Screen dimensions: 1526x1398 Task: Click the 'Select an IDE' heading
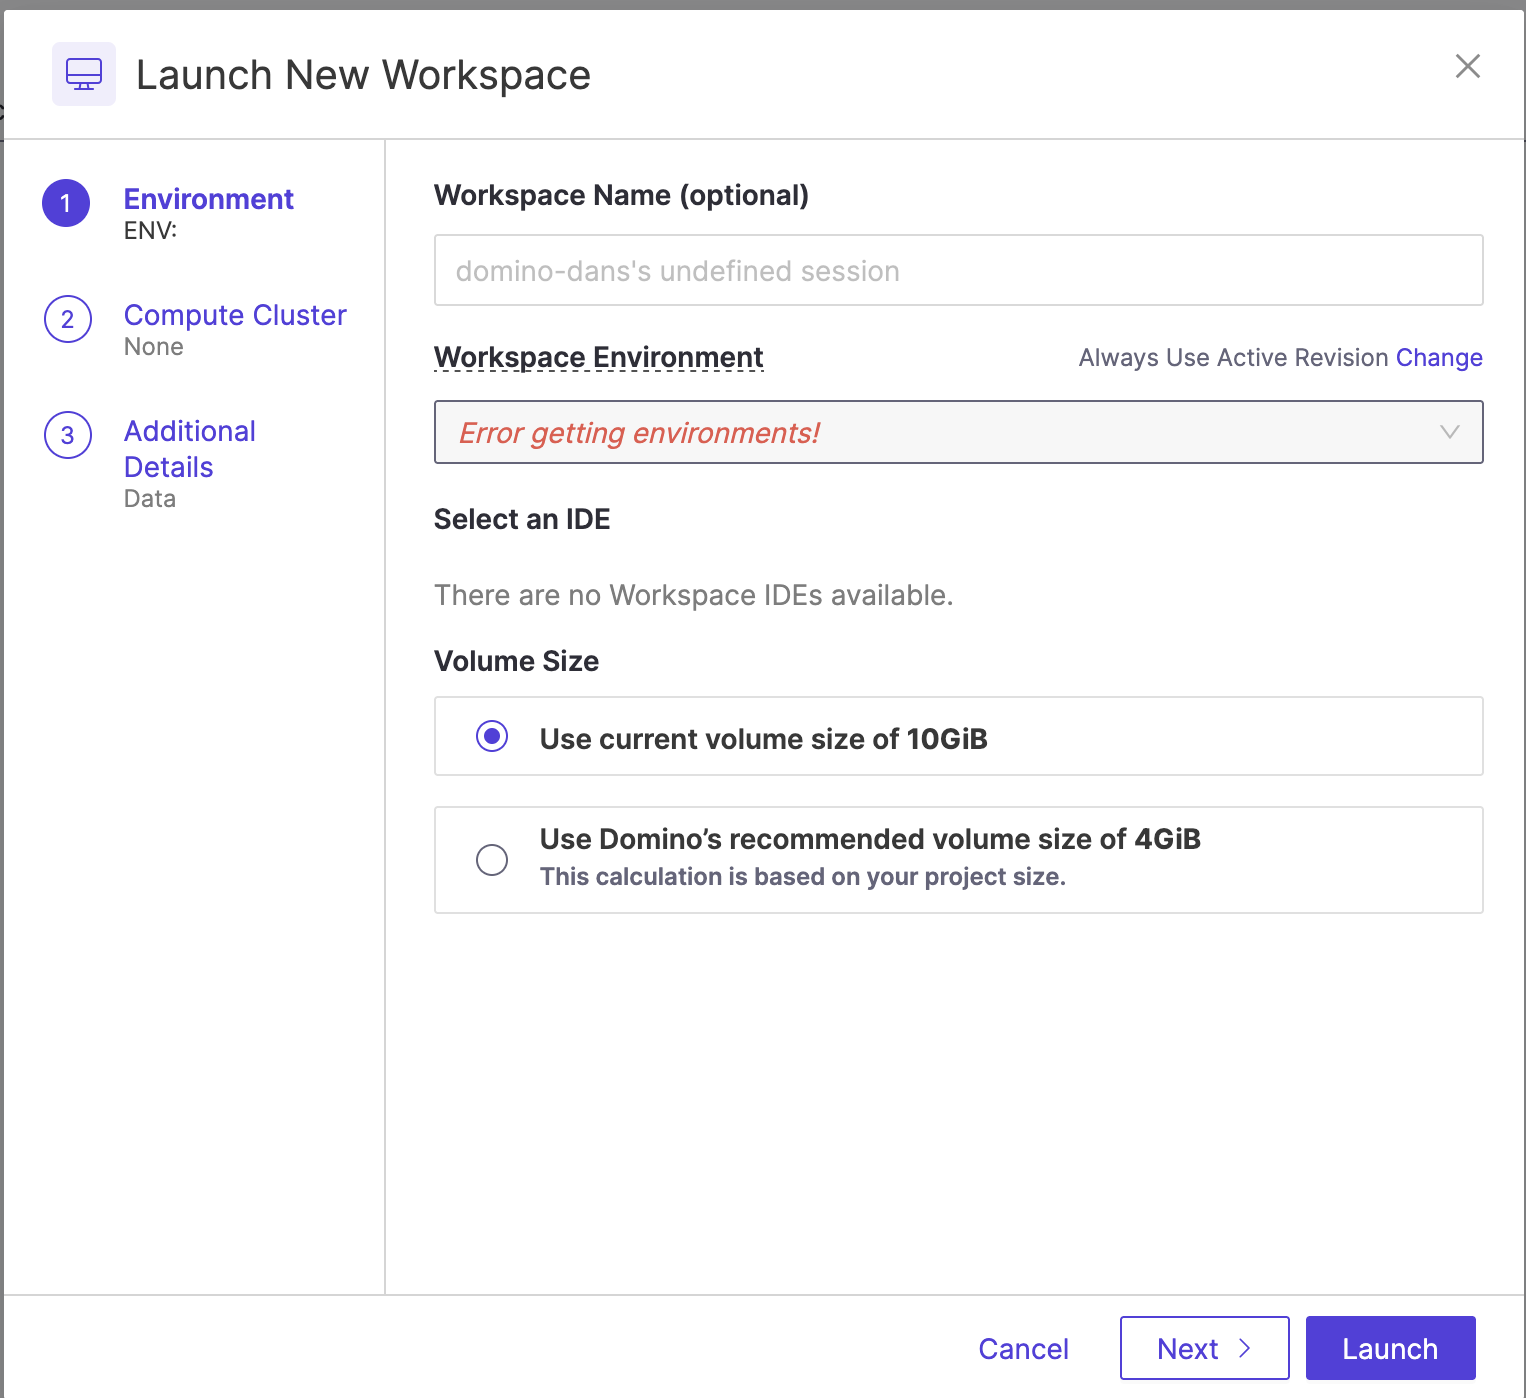[x=522, y=519]
